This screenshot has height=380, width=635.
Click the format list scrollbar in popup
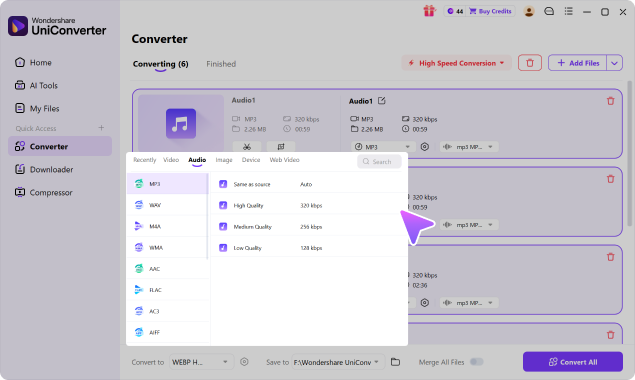(x=207, y=216)
